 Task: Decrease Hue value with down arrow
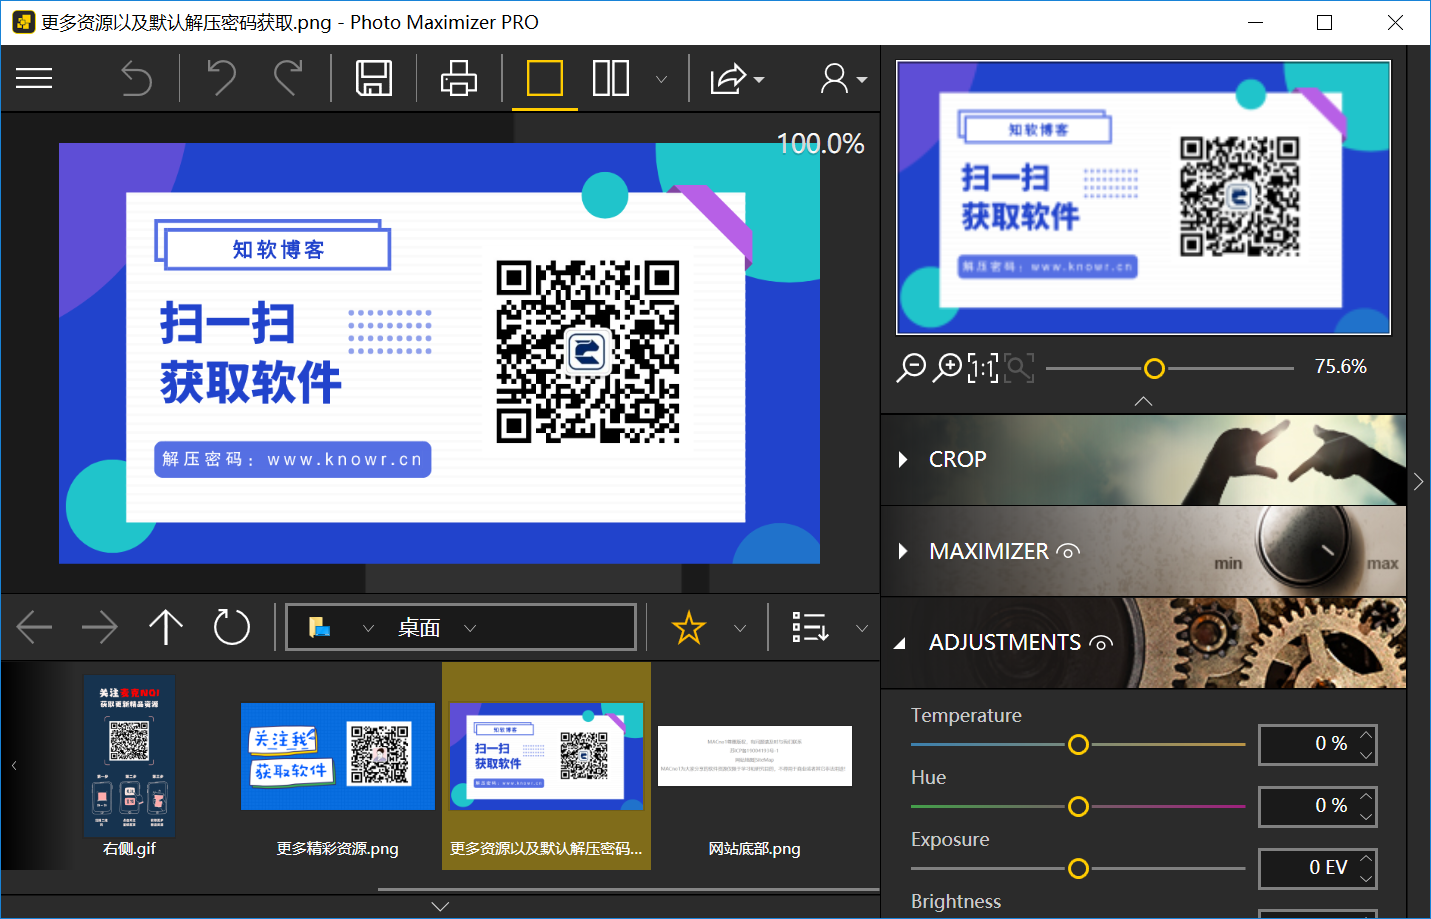coord(1366,817)
